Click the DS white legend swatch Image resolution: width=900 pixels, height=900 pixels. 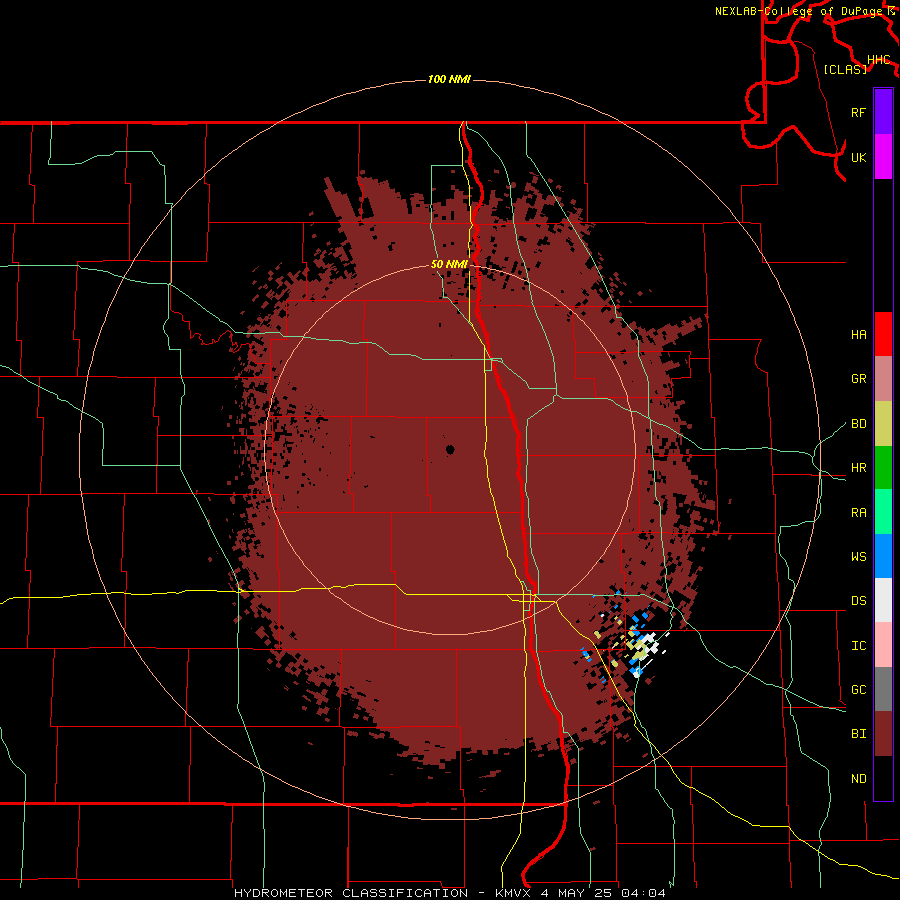(x=883, y=600)
